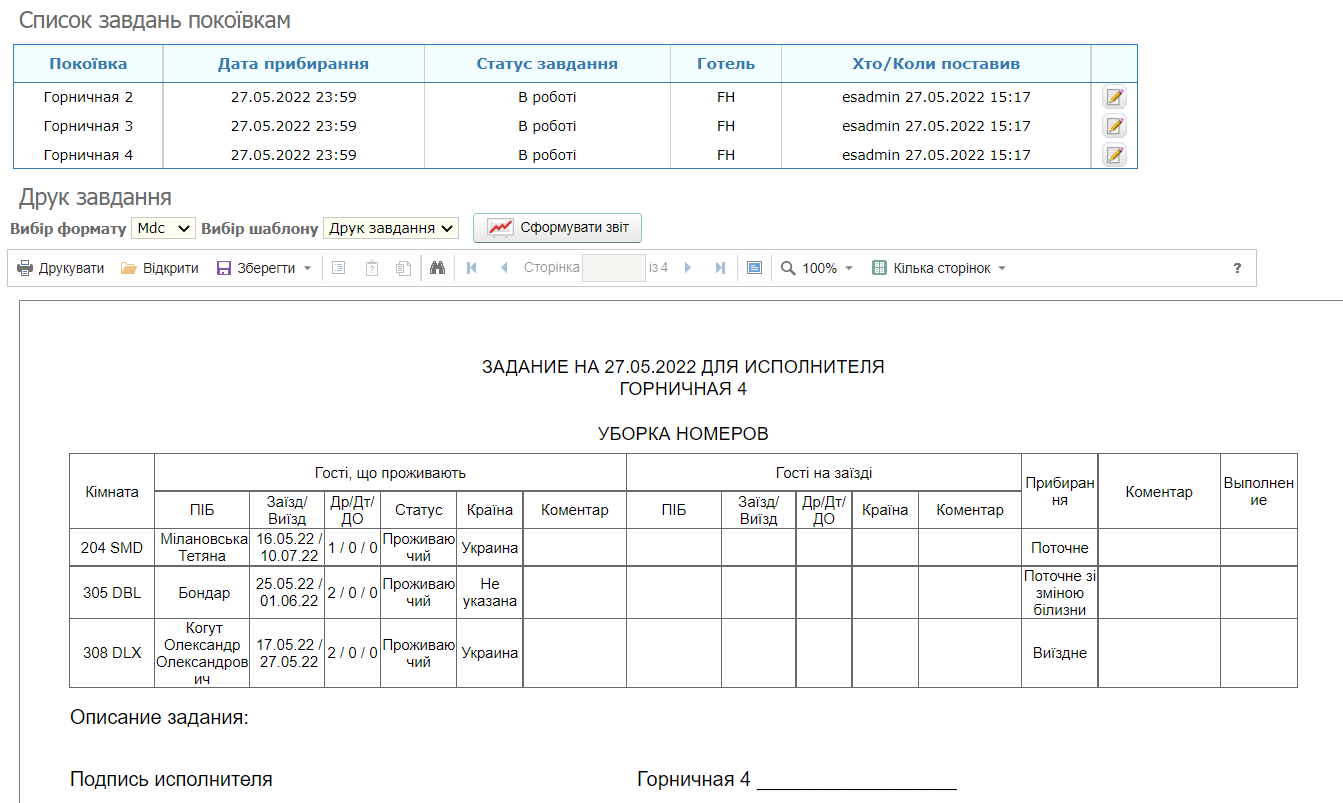The image size is (1343, 803).
Task: Click the Сторінка page number field
Action: [613, 268]
